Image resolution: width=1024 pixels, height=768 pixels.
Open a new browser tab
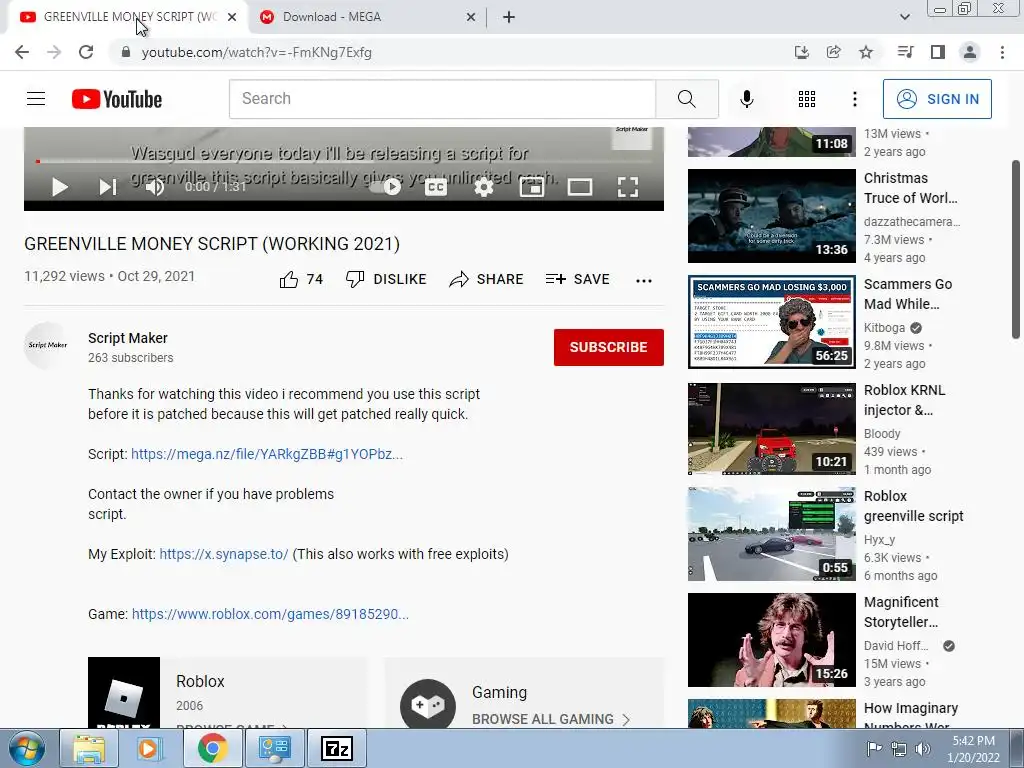[x=509, y=17]
